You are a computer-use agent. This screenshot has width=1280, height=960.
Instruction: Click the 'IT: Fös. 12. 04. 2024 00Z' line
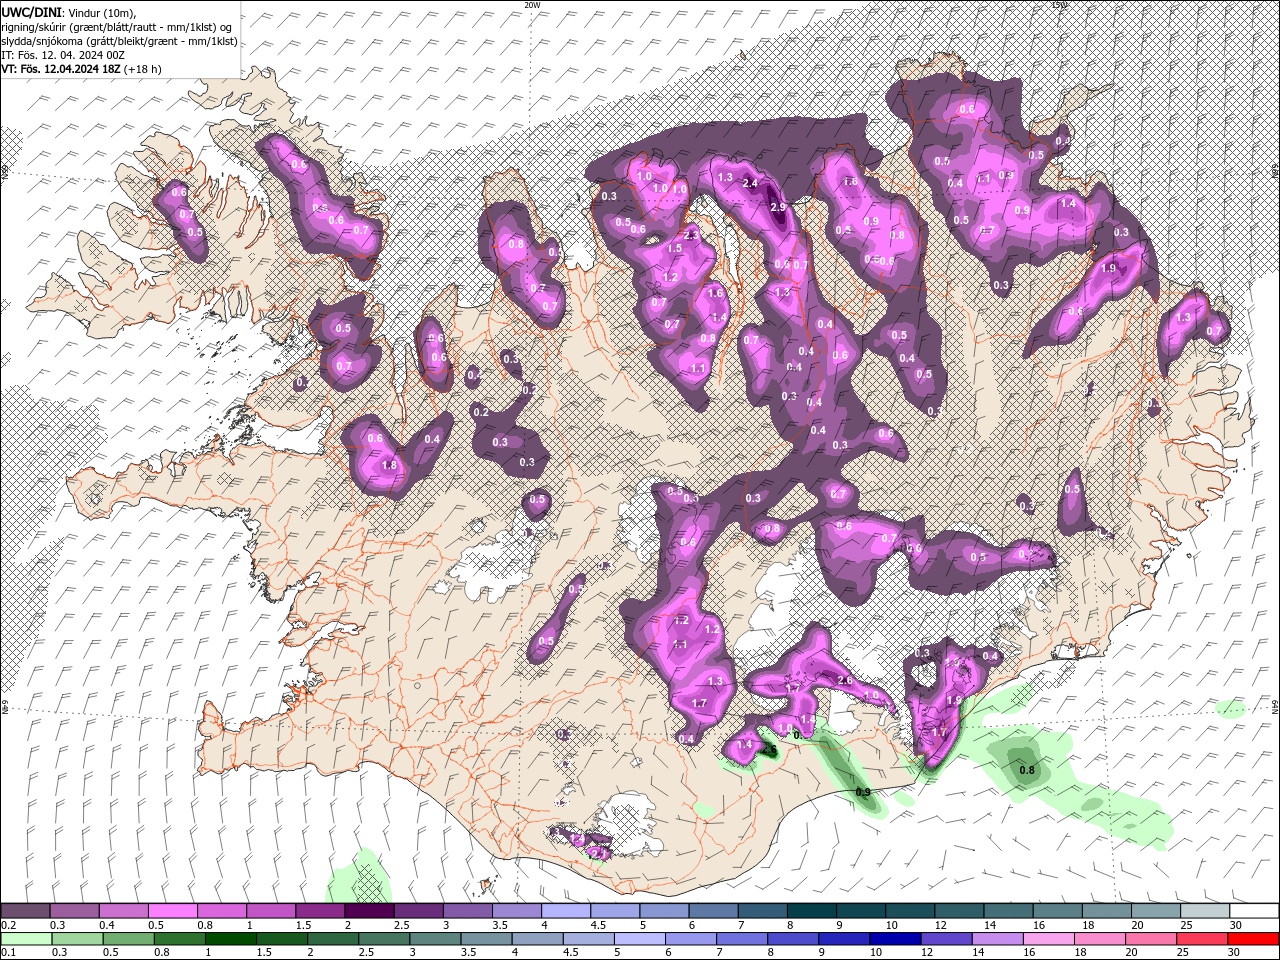click(61, 55)
